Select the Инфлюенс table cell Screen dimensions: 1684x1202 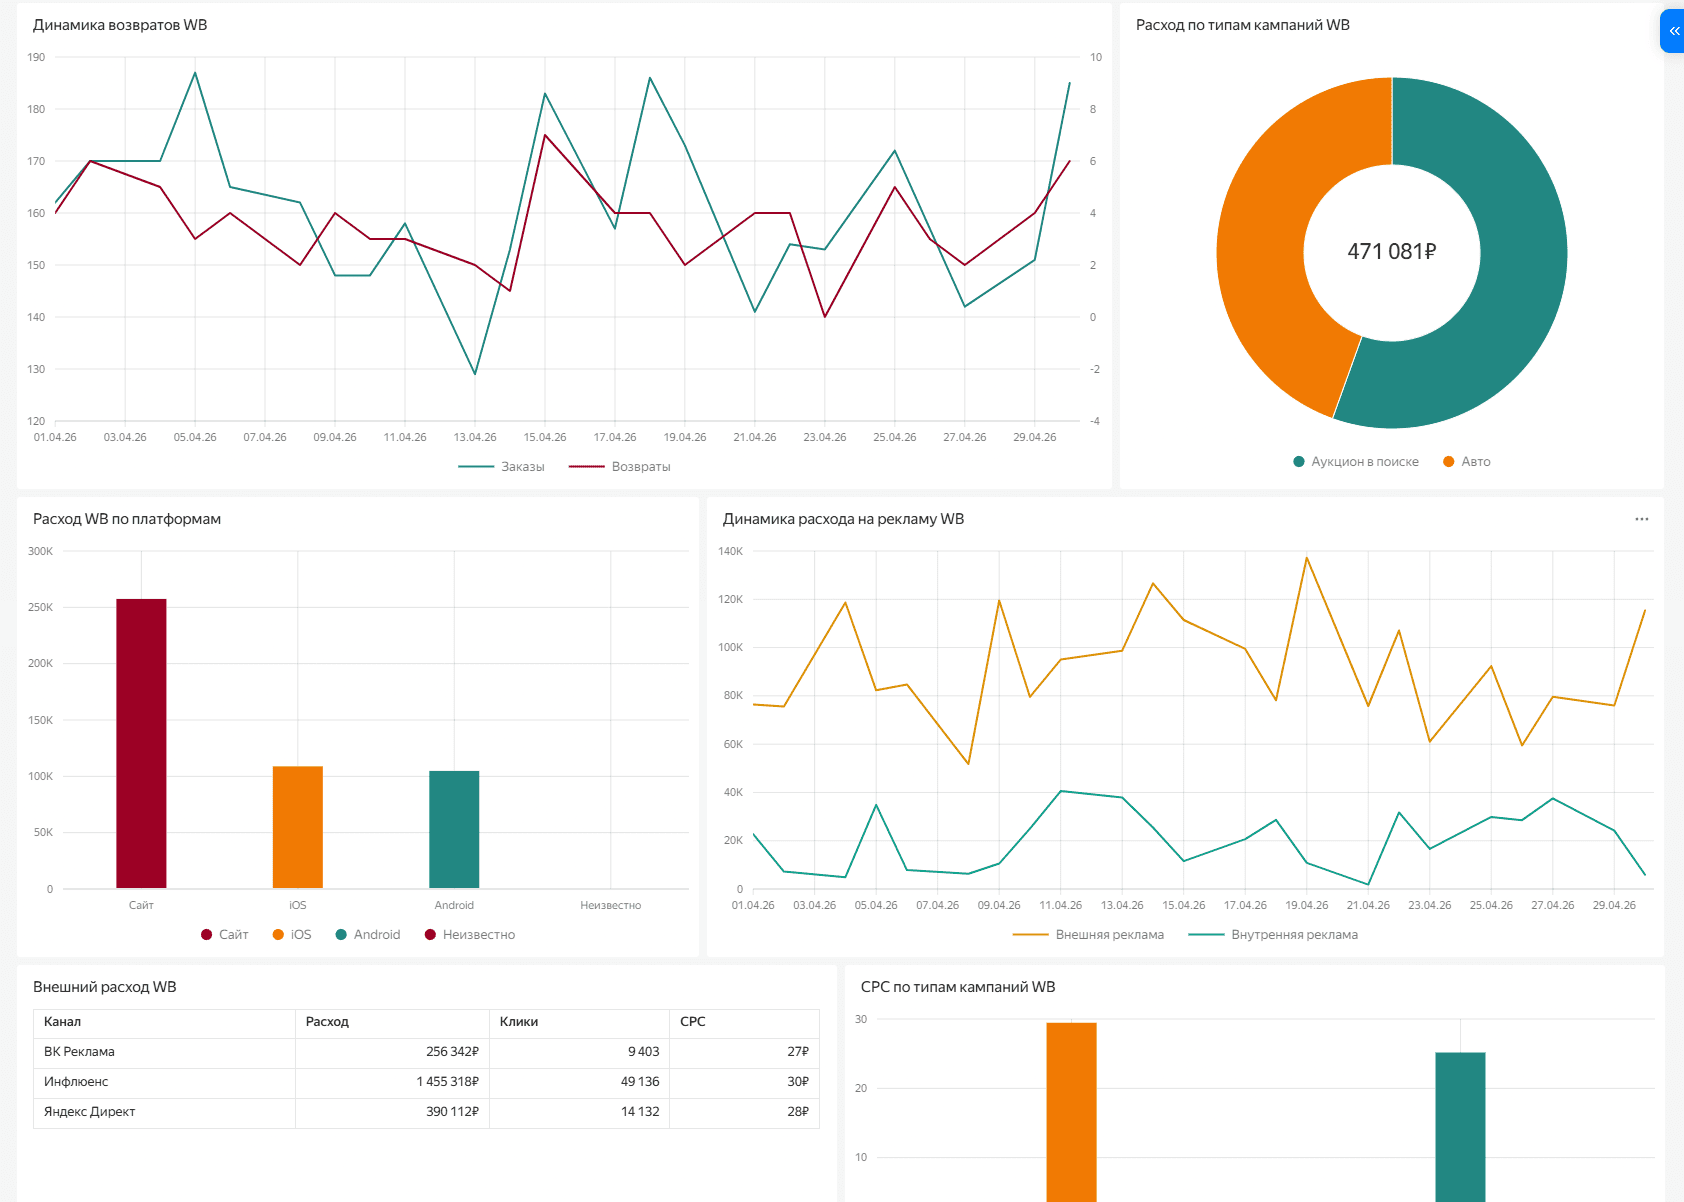pyautogui.click(x=164, y=1082)
